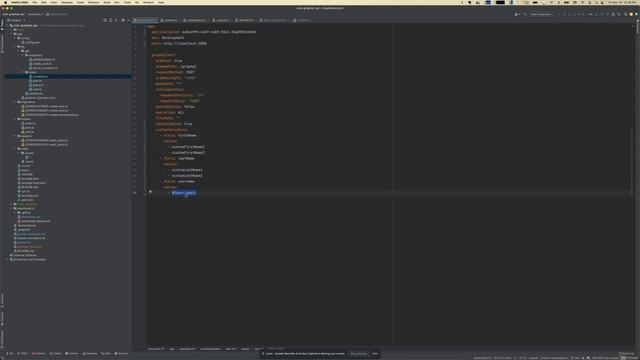Viewport: 640px width, 360px height.
Task: Click the 'batchQueries: false' line
Action: tap(175, 107)
